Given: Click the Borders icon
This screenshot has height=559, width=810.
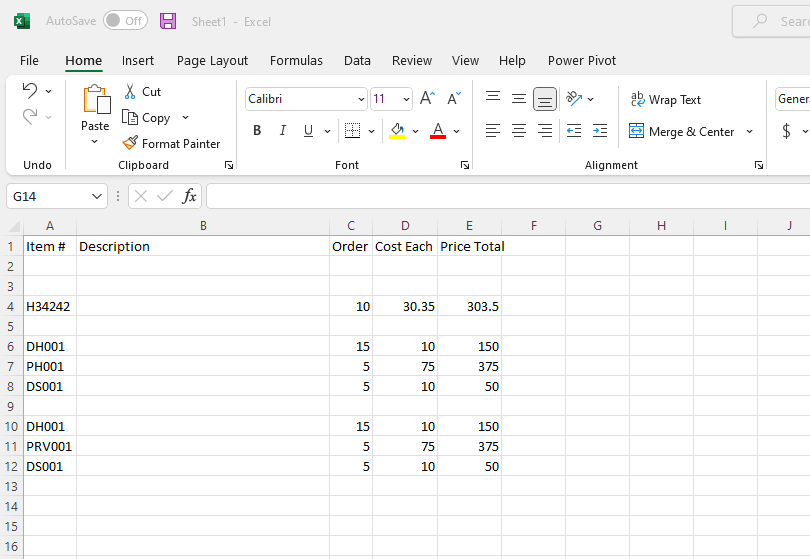Looking at the screenshot, I should 352,130.
